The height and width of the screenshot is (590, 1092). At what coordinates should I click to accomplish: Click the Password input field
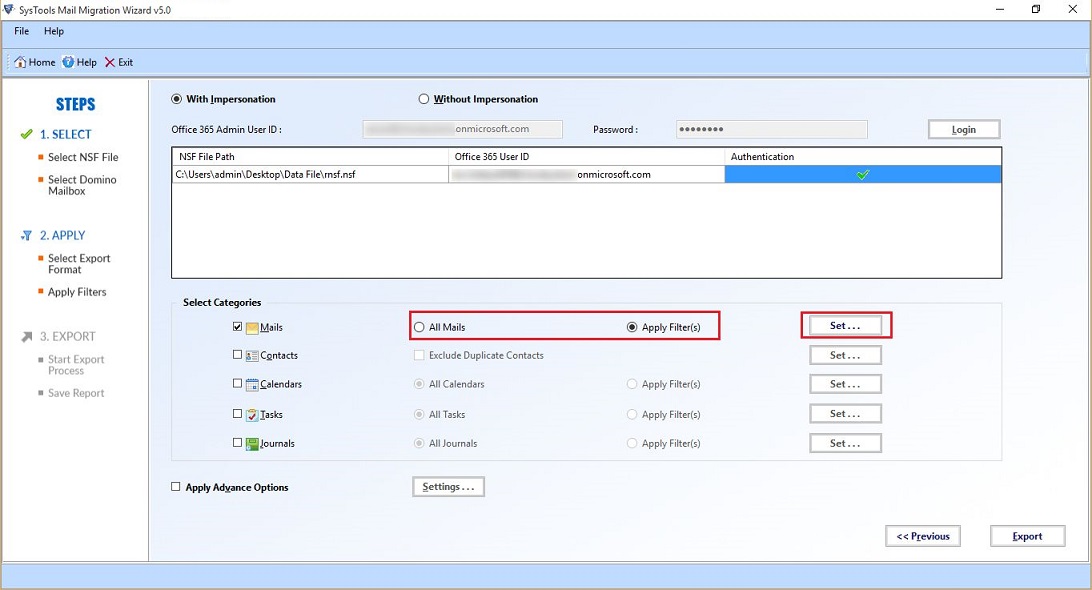coord(772,130)
